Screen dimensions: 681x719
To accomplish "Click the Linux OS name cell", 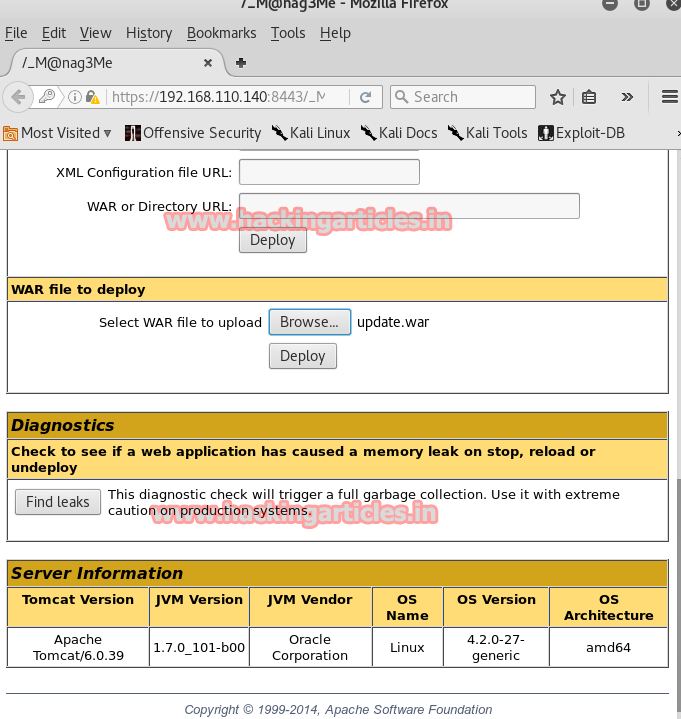I will click(407, 647).
